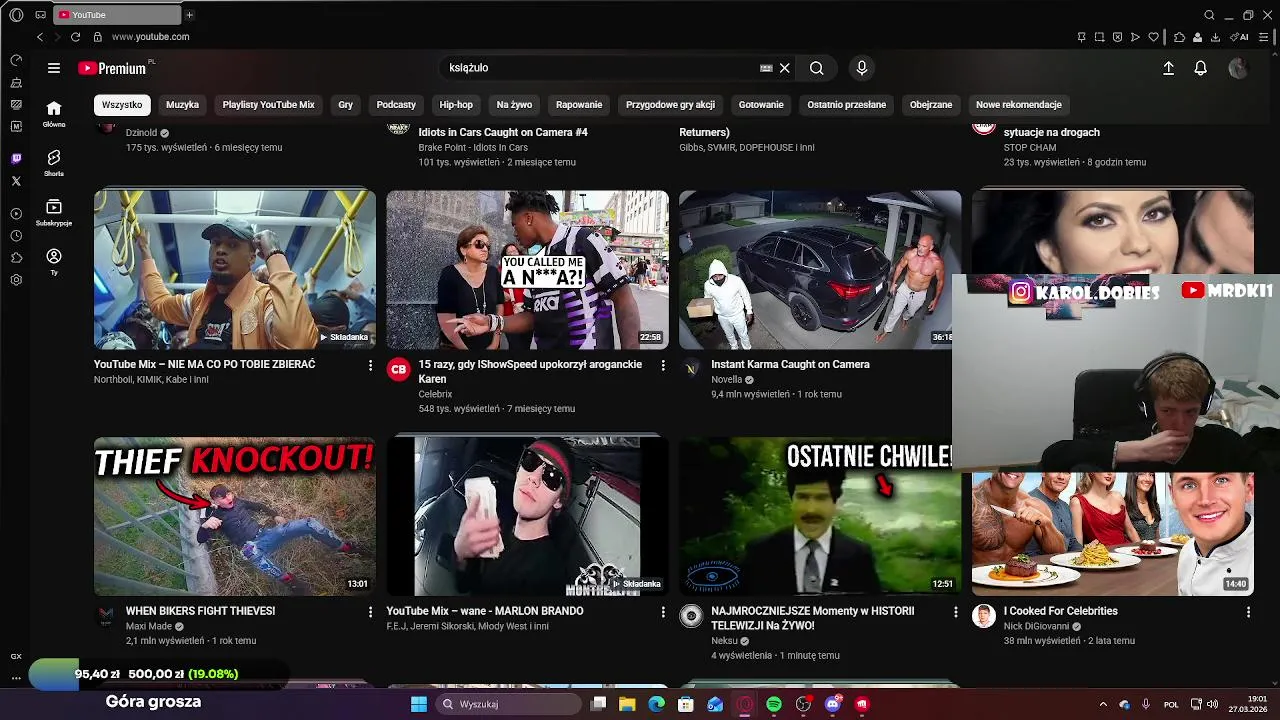Open the Nick DiGiovanni channel link
This screenshot has width=1280, height=720.
click(x=1036, y=626)
